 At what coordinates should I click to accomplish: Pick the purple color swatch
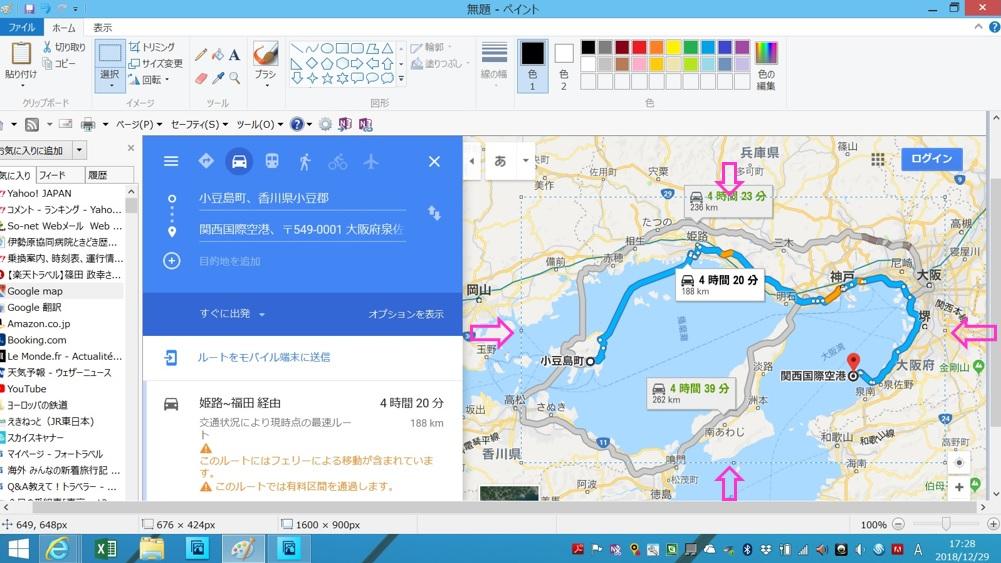[x=742, y=47]
